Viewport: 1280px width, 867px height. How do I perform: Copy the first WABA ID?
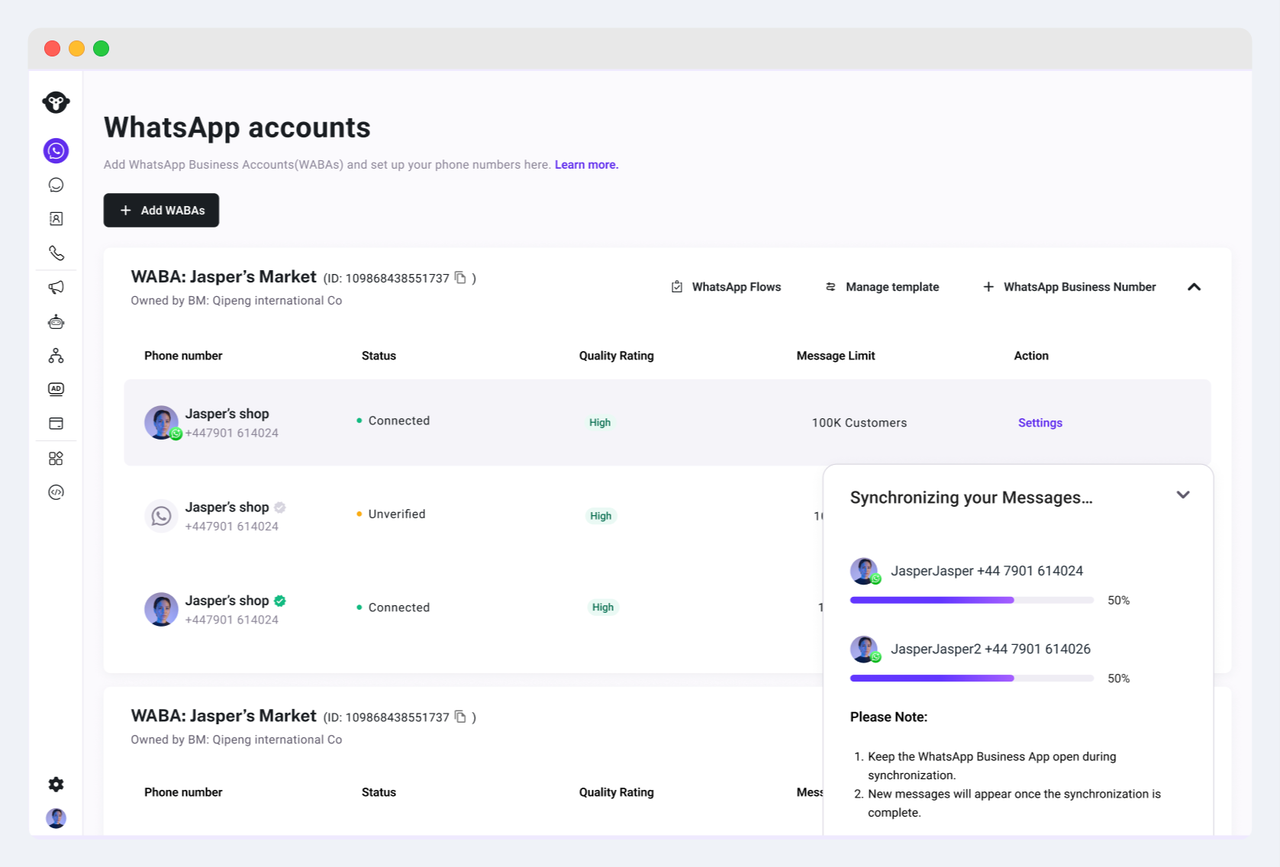460,278
